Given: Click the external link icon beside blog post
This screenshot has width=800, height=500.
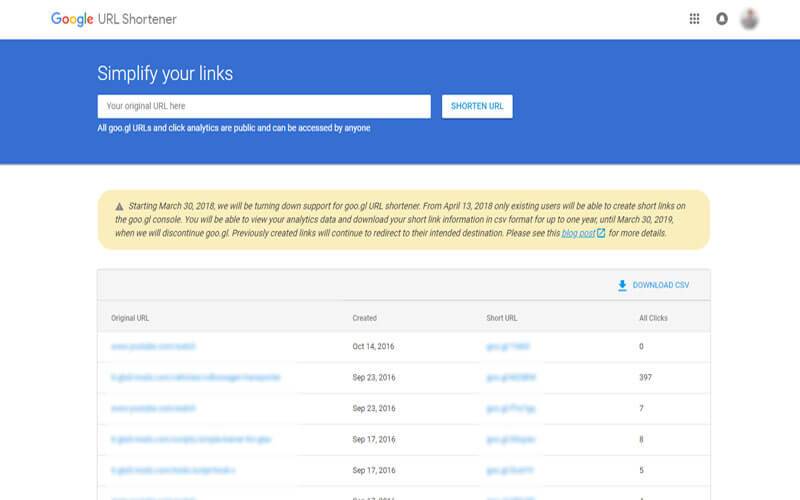Looking at the screenshot, I should 601,233.
